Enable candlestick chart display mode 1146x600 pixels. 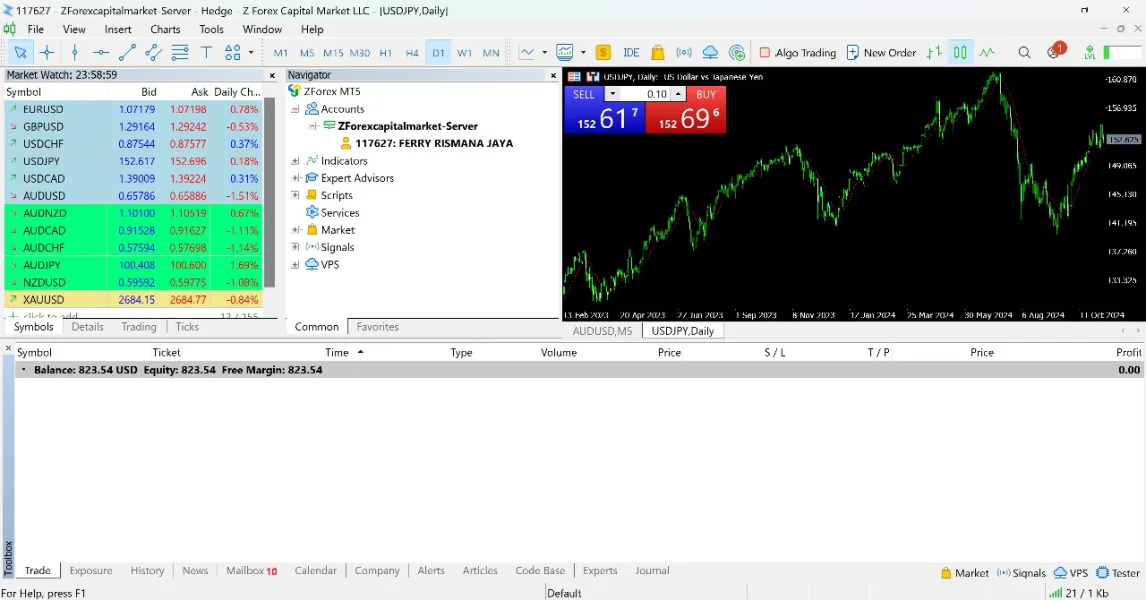pos(959,53)
